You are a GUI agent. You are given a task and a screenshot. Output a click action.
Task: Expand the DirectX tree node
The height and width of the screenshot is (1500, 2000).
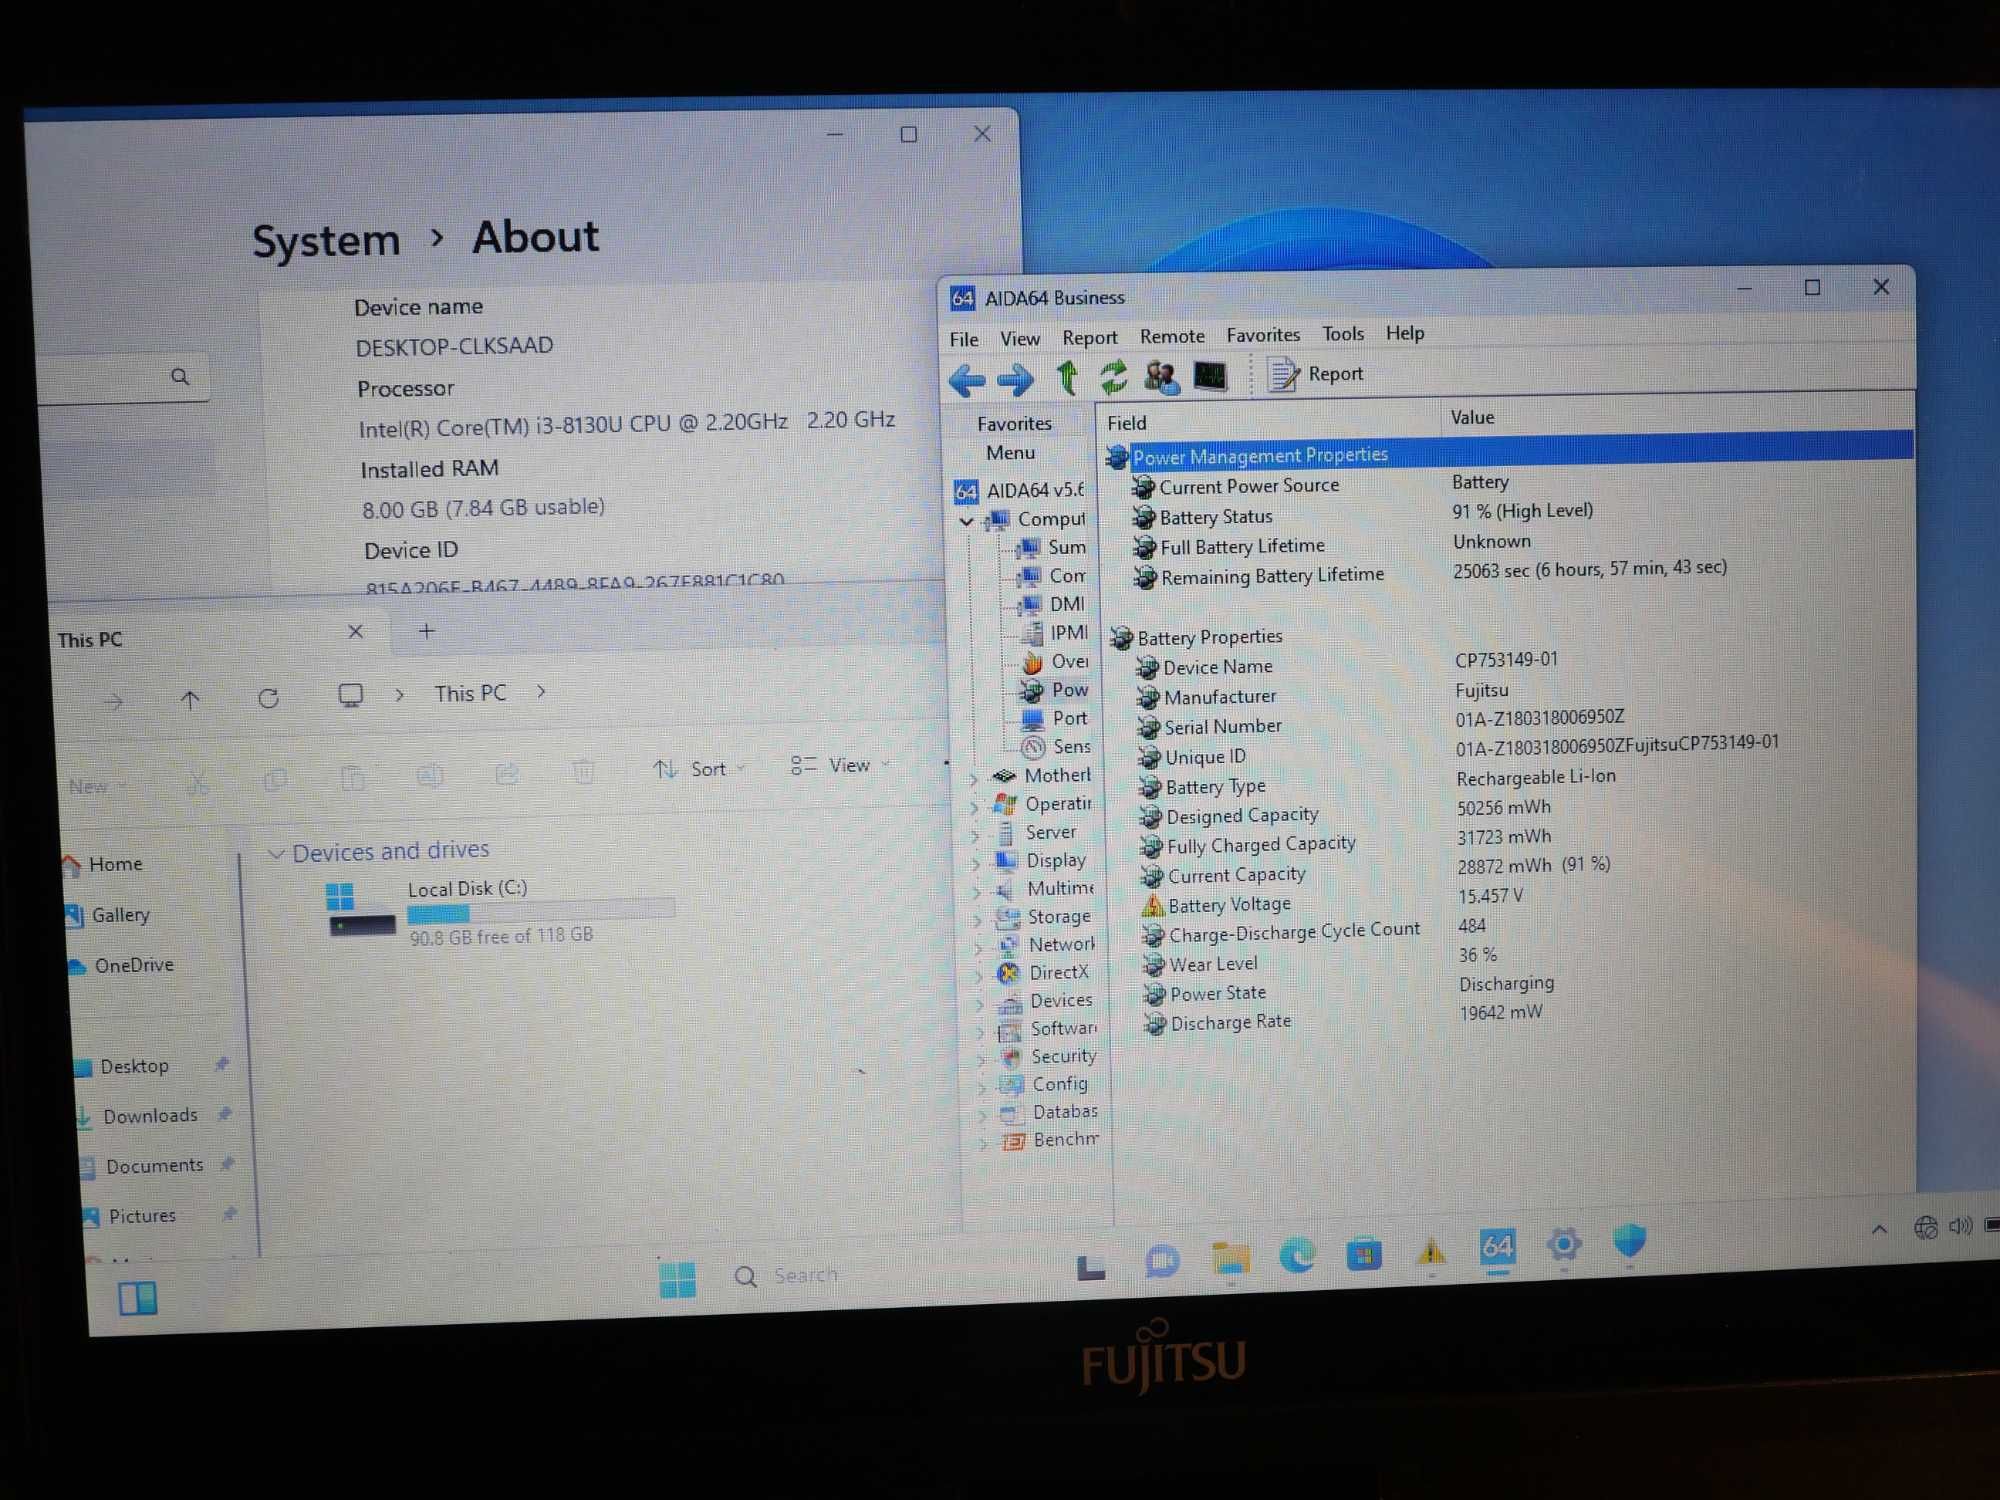click(x=980, y=975)
